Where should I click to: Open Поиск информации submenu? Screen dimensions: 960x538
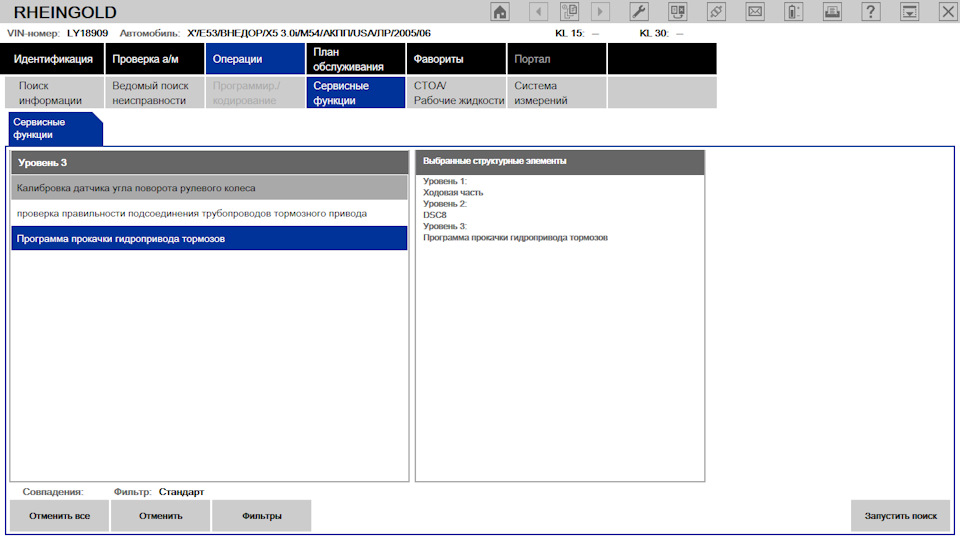tap(54, 92)
